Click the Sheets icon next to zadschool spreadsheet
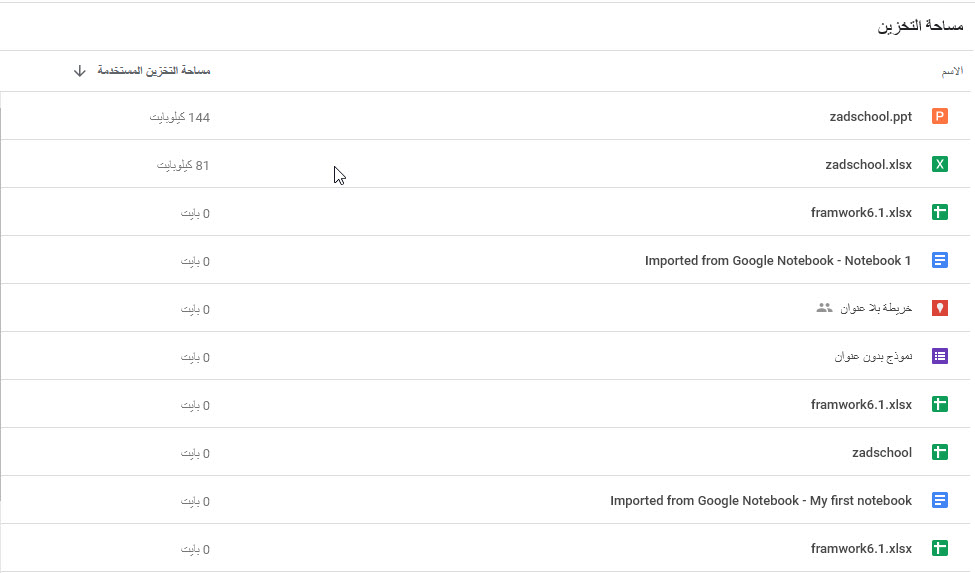Image resolution: width=975 pixels, height=573 pixels. pyautogui.click(x=940, y=452)
